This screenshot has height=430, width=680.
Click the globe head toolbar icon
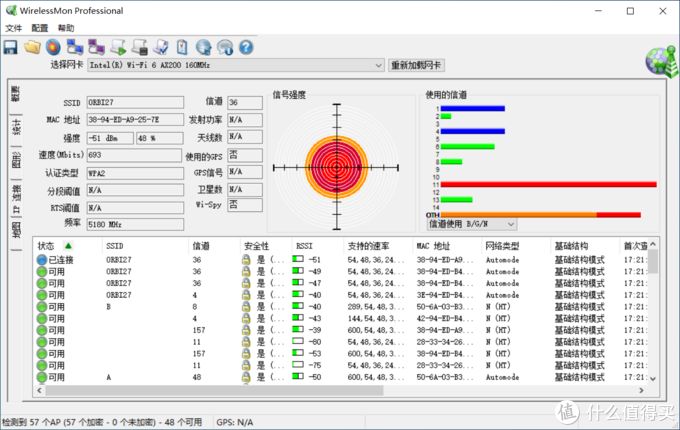click(203, 47)
